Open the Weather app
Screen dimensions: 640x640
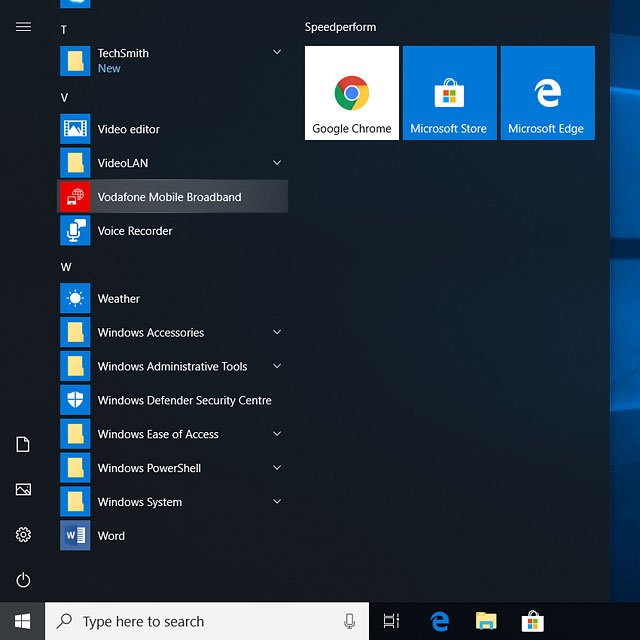point(118,299)
